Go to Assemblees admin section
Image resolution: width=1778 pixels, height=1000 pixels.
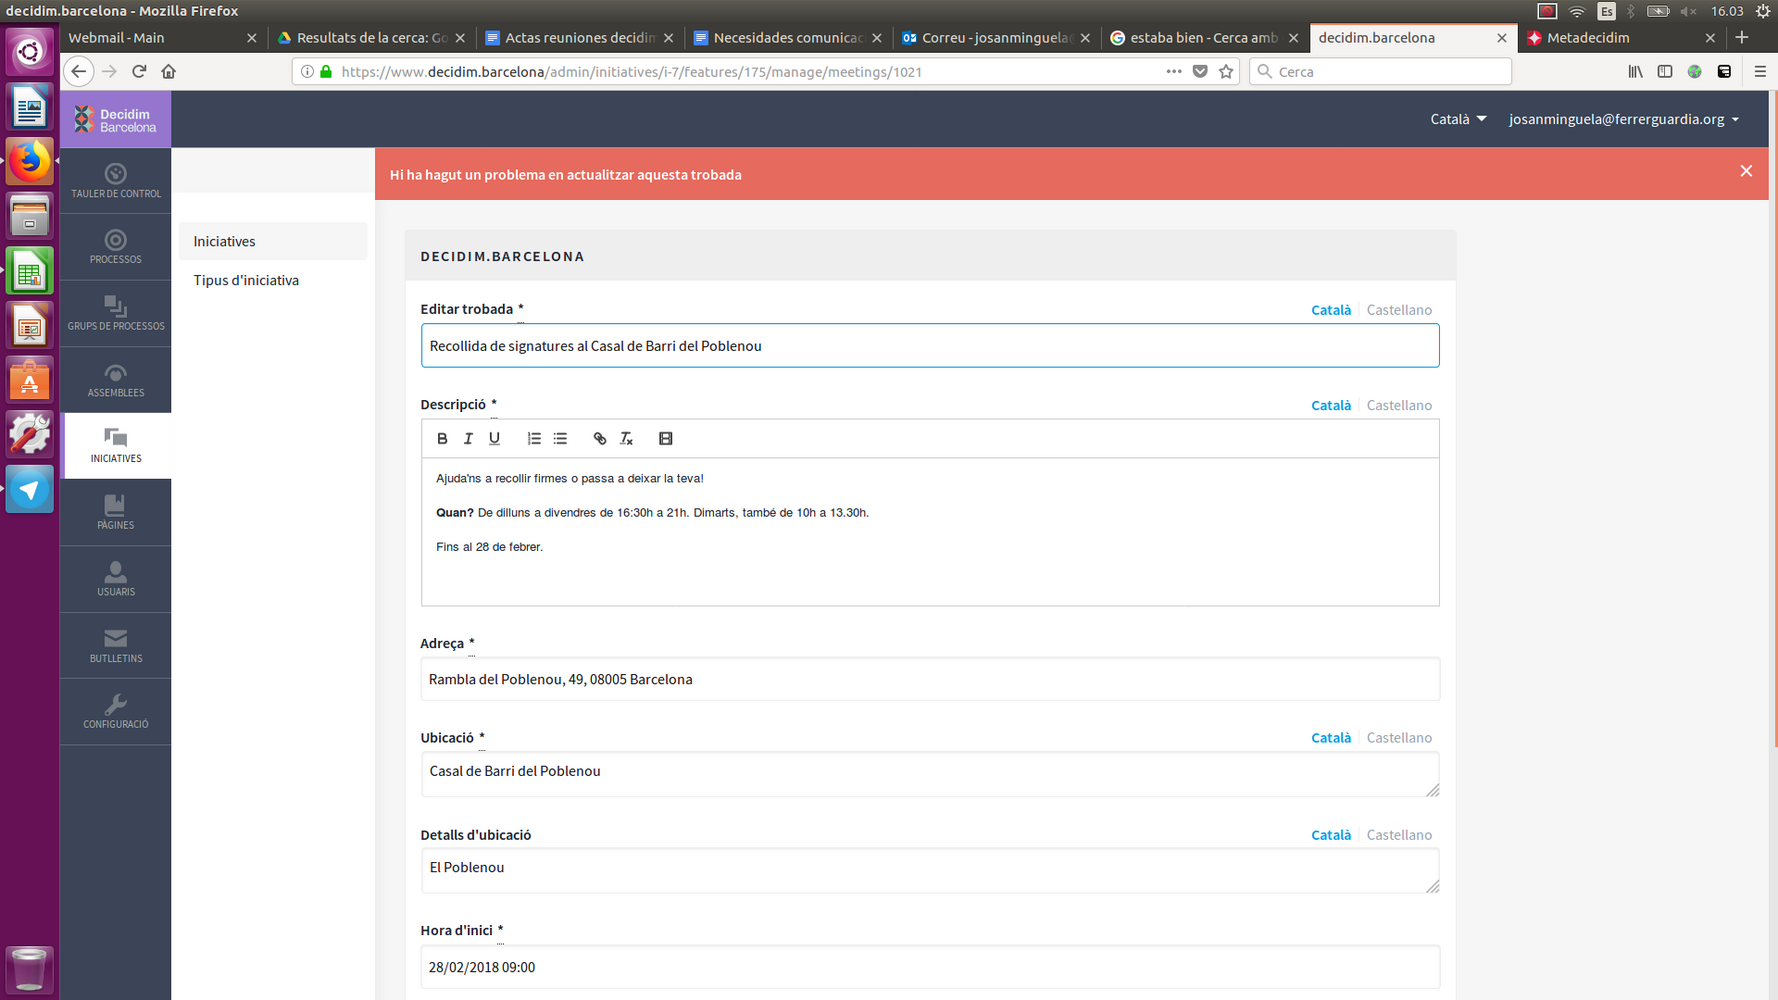116,380
